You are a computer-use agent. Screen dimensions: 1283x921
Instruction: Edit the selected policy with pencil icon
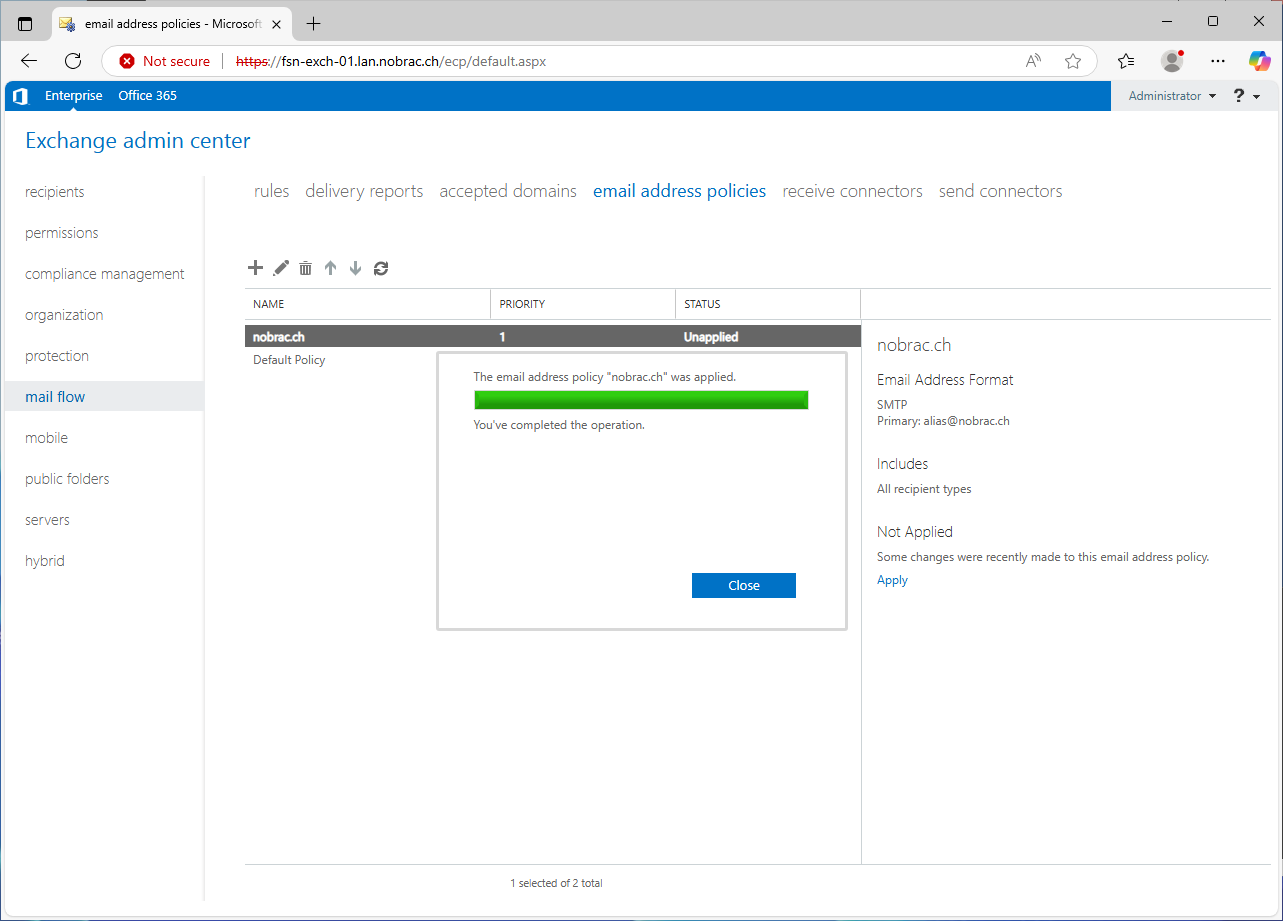pyautogui.click(x=281, y=268)
